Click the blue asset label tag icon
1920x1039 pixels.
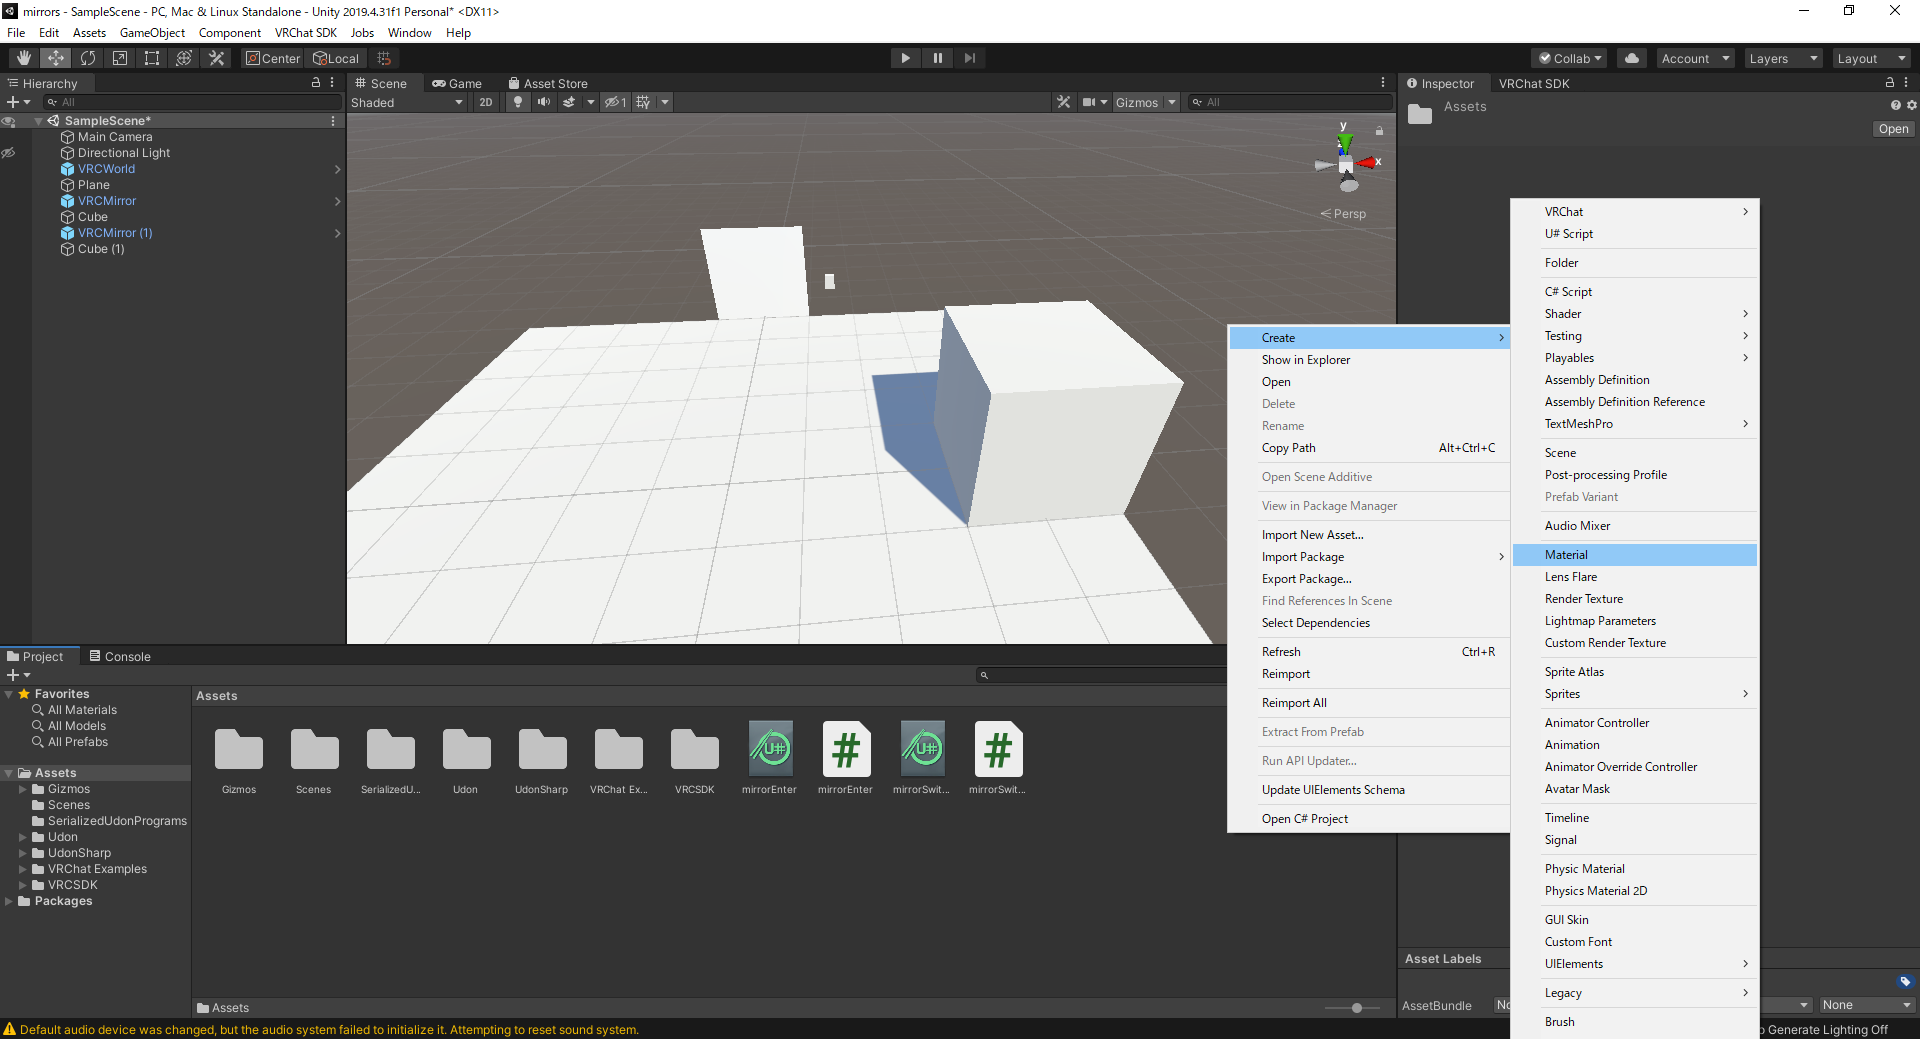[1905, 981]
